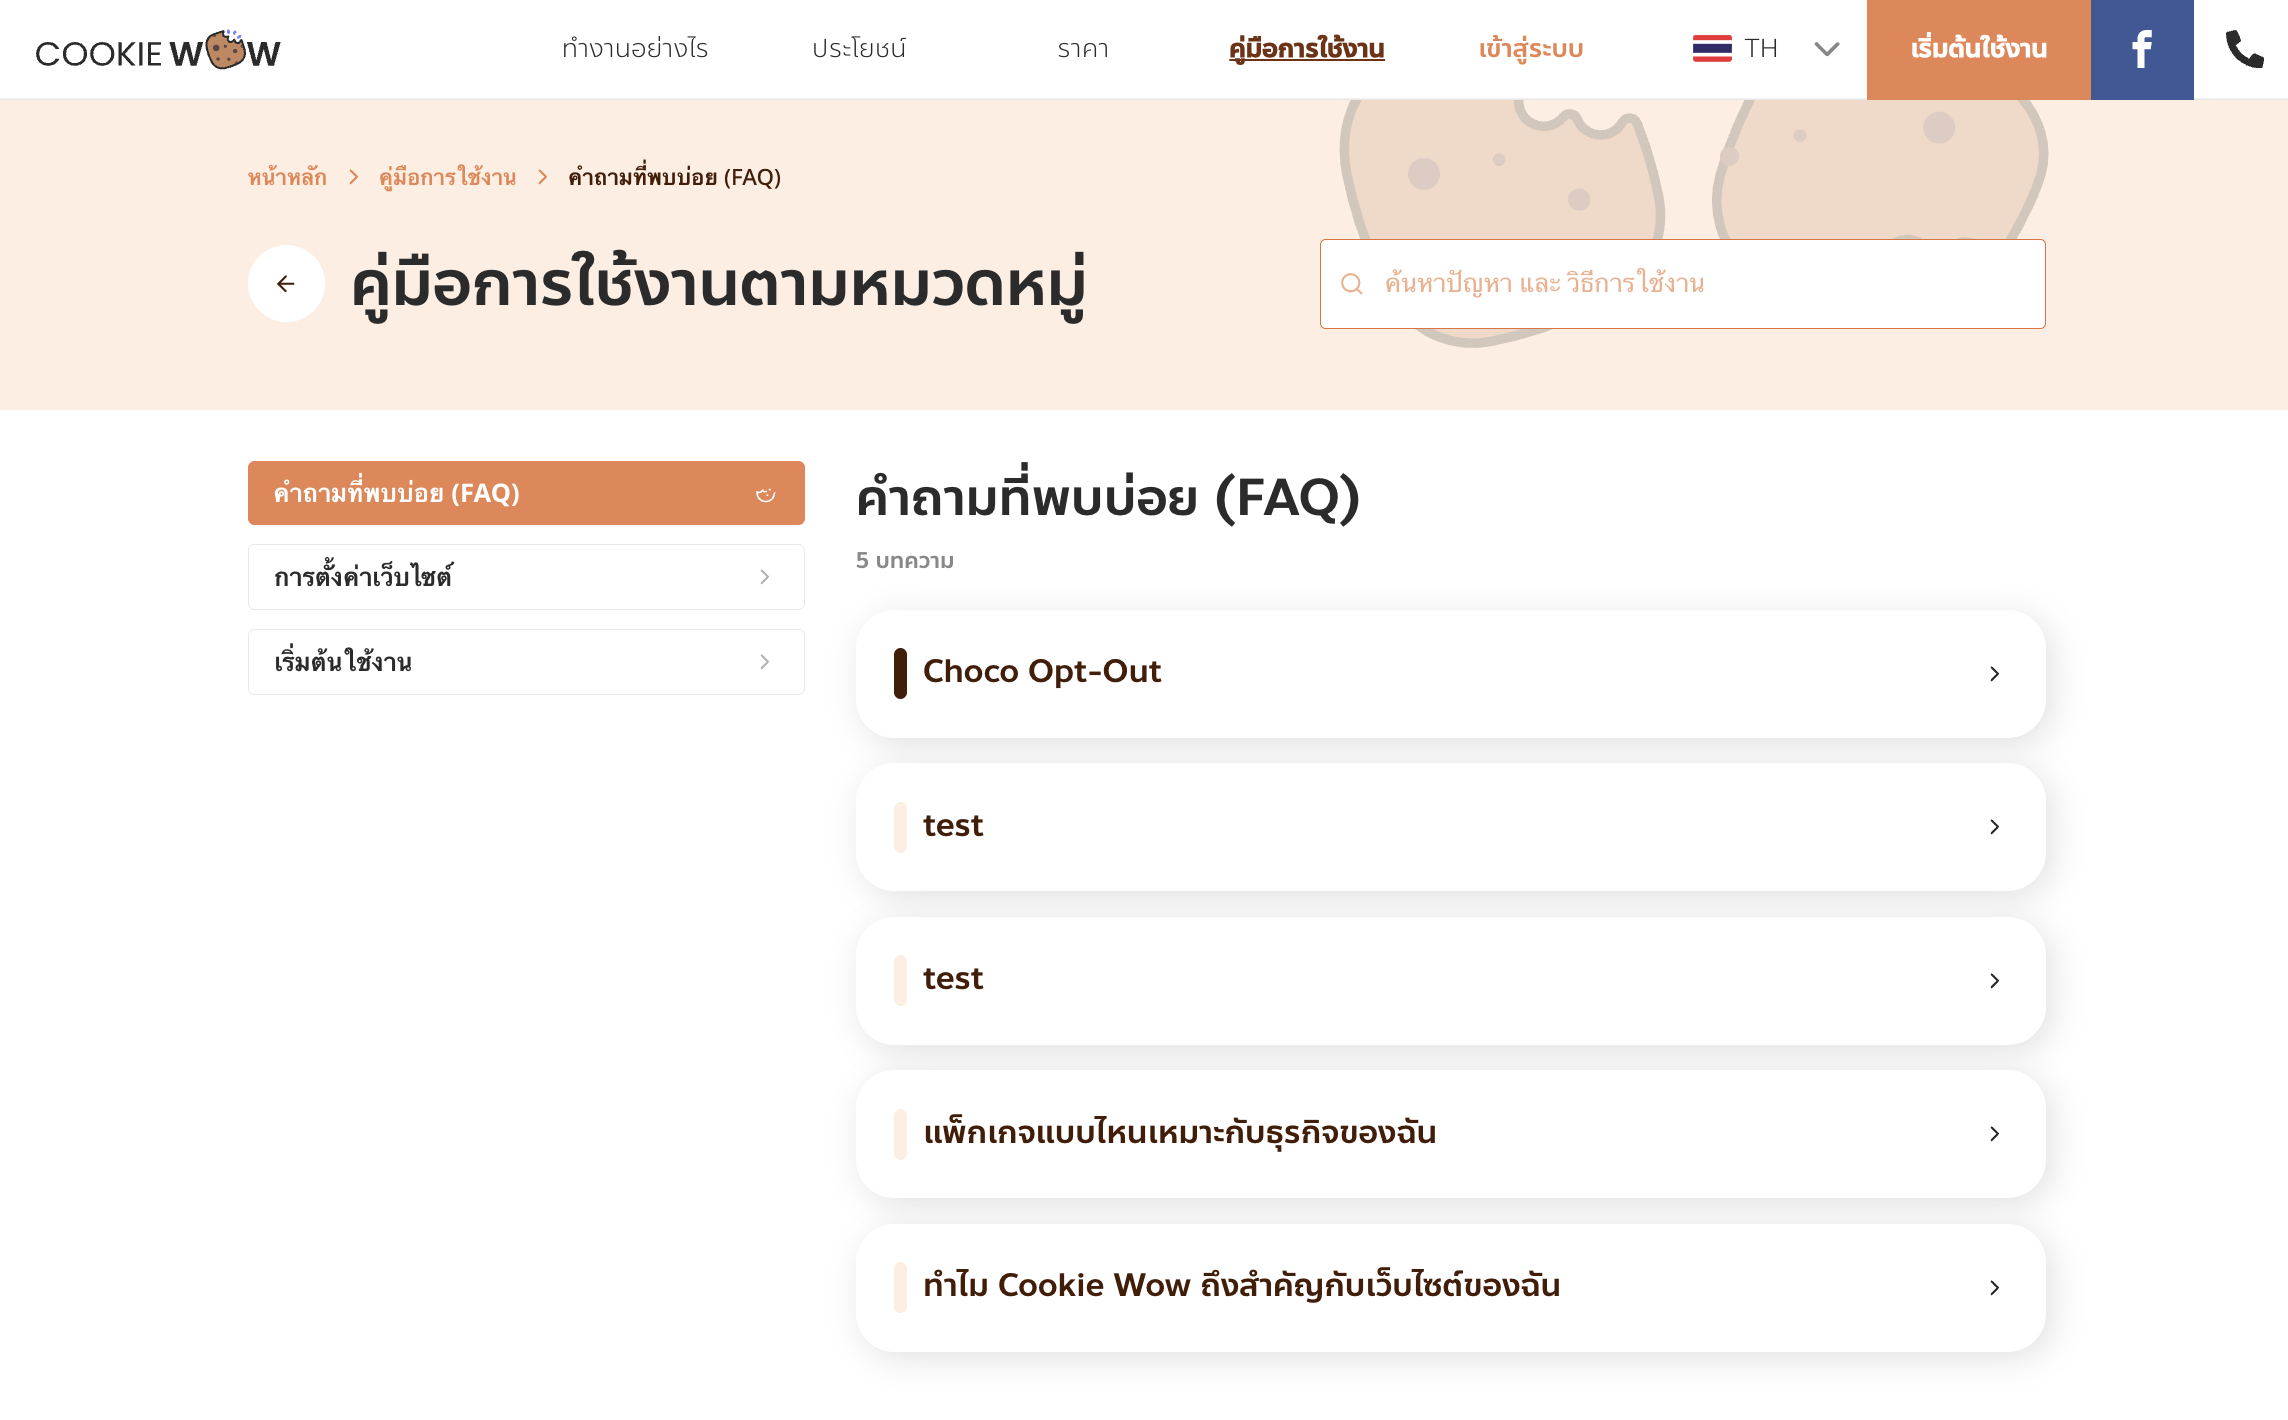Click the phone call icon
This screenshot has width=2288, height=1420.
pos(2244,49)
